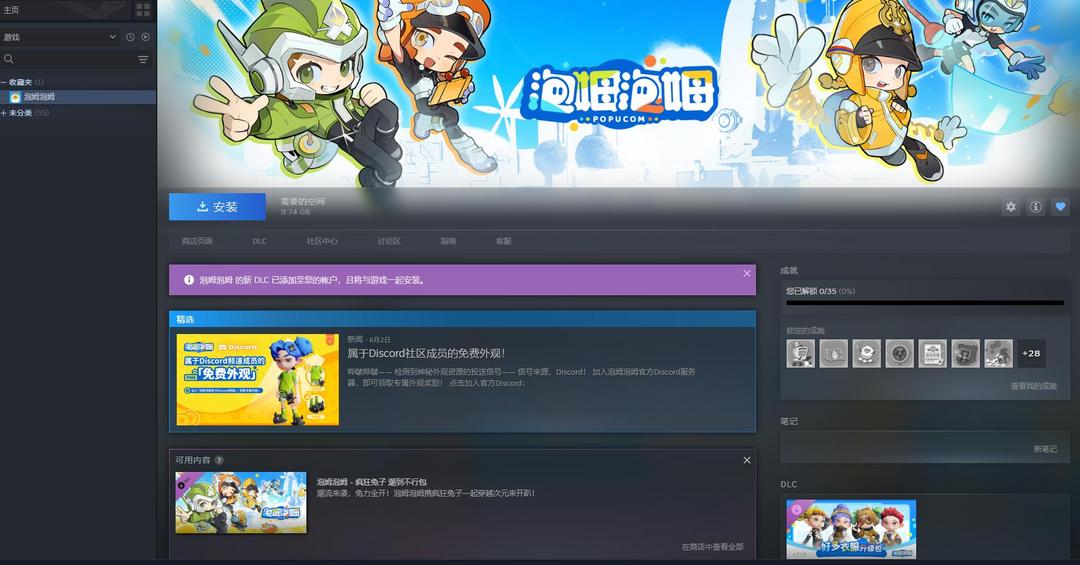Select the 泡姆泡姆 game icon in sidebar

pyautogui.click(x=14, y=97)
